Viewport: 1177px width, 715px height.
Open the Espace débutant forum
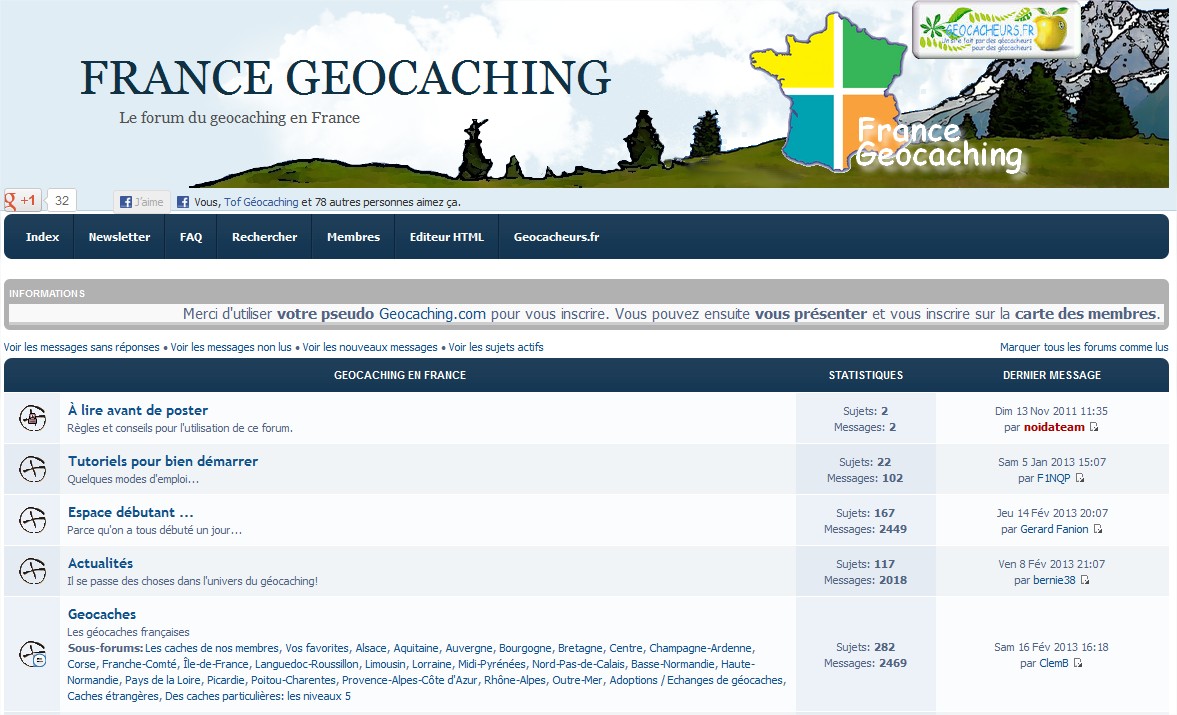131,512
